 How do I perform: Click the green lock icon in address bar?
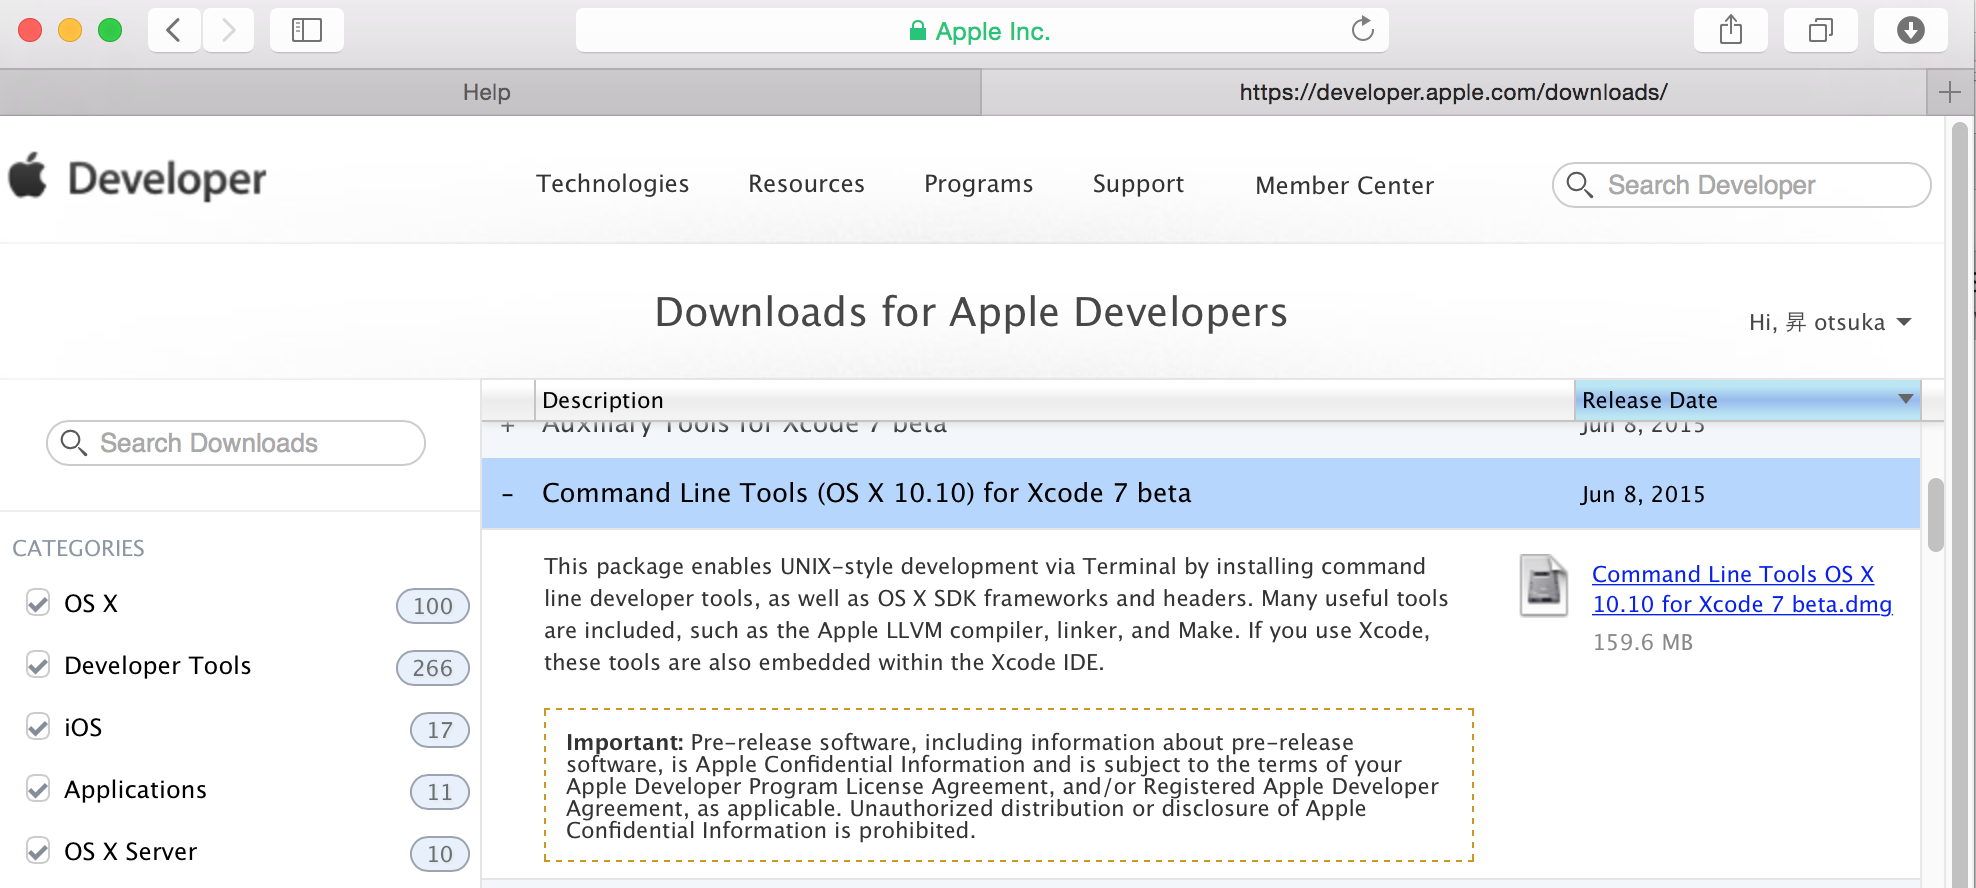917,31
